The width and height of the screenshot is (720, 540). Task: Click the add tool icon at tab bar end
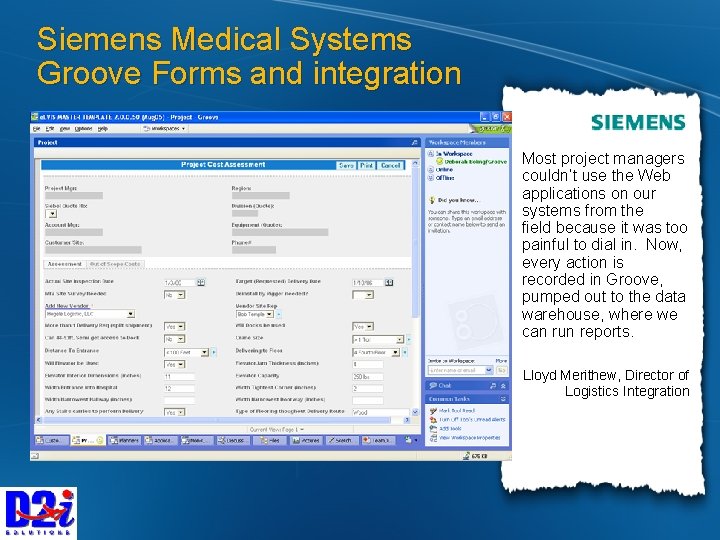click(x=408, y=440)
